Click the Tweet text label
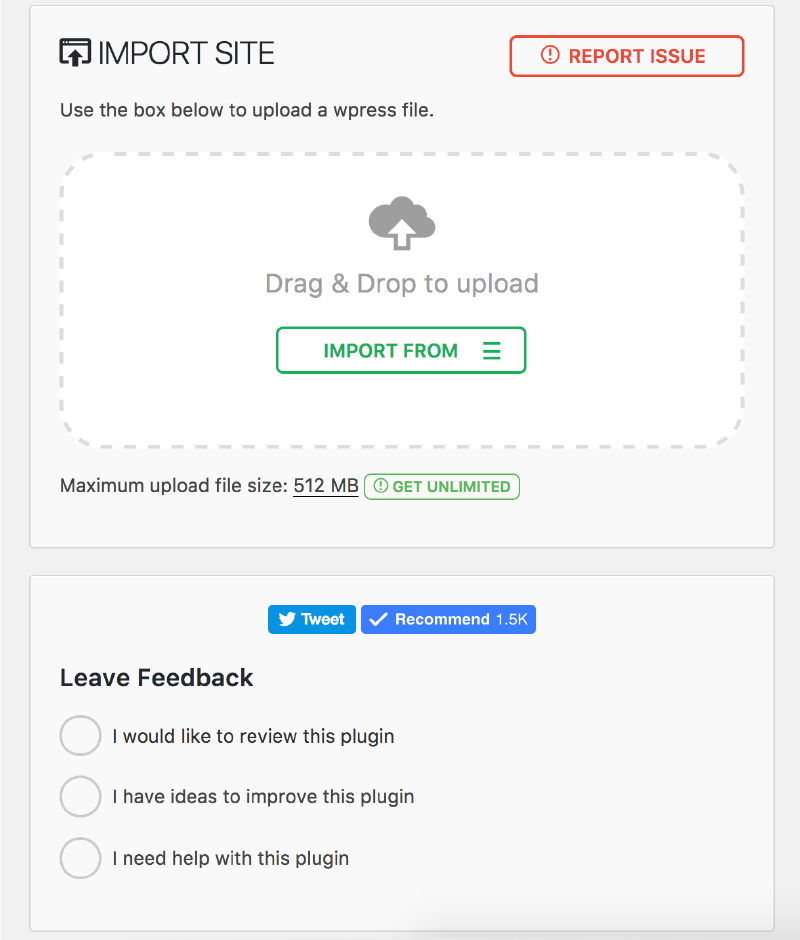Image resolution: width=800 pixels, height=940 pixels. (322, 620)
